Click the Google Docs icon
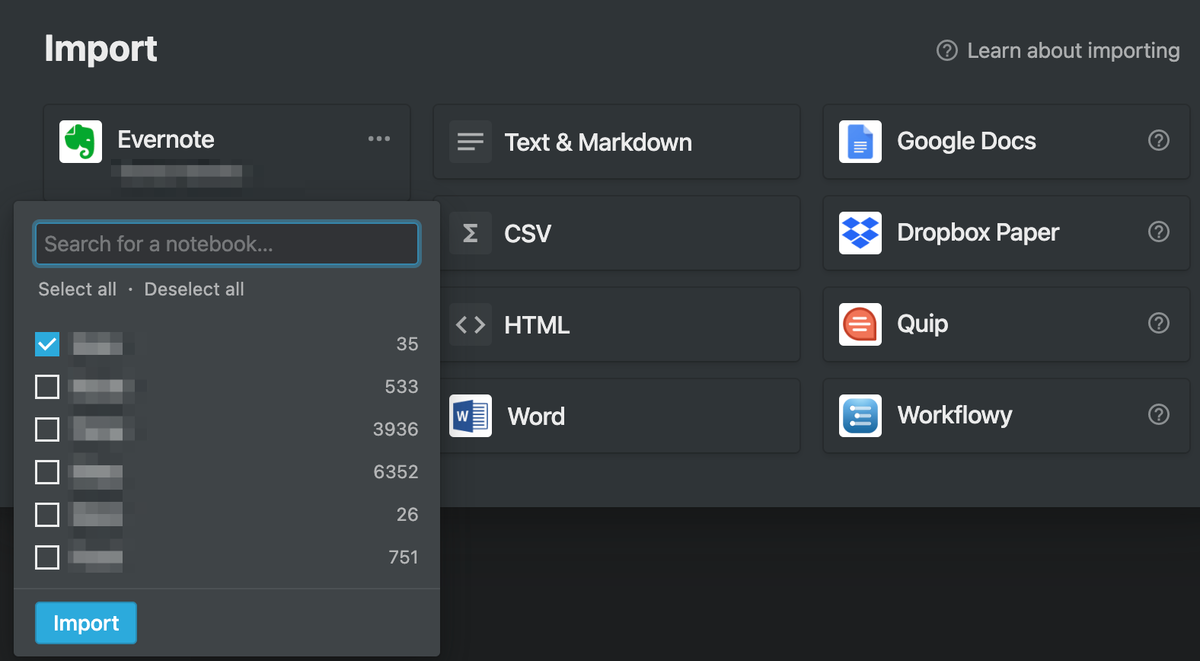This screenshot has width=1200, height=661. point(860,142)
